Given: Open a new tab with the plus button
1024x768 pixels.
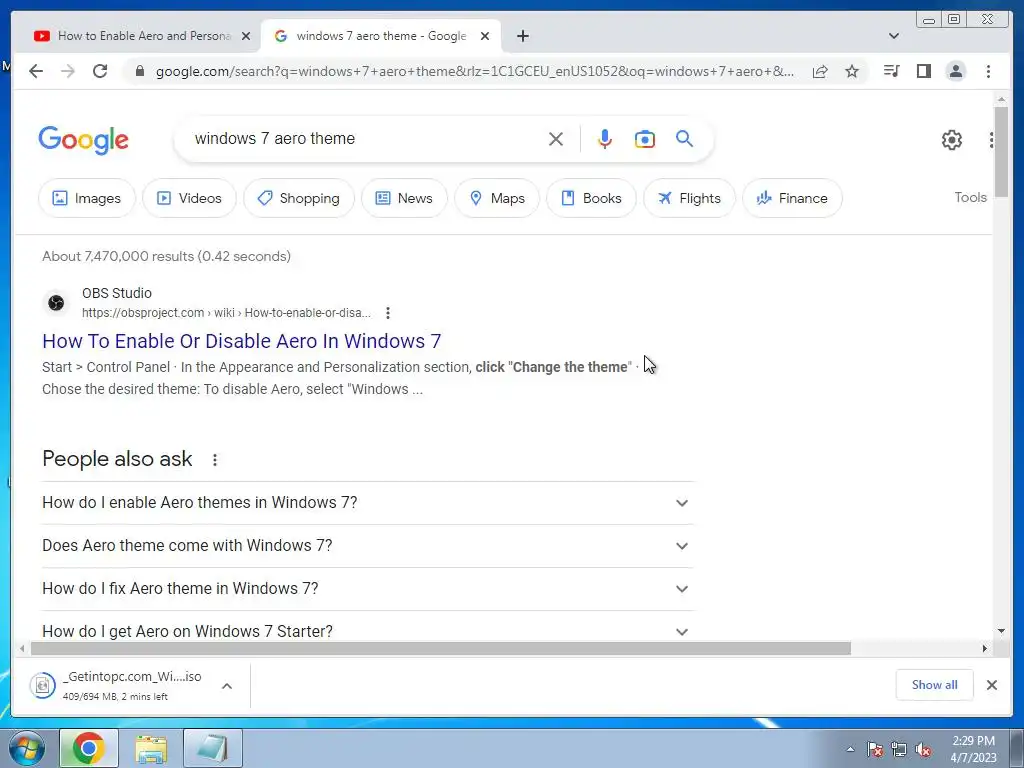Looking at the screenshot, I should 522,36.
